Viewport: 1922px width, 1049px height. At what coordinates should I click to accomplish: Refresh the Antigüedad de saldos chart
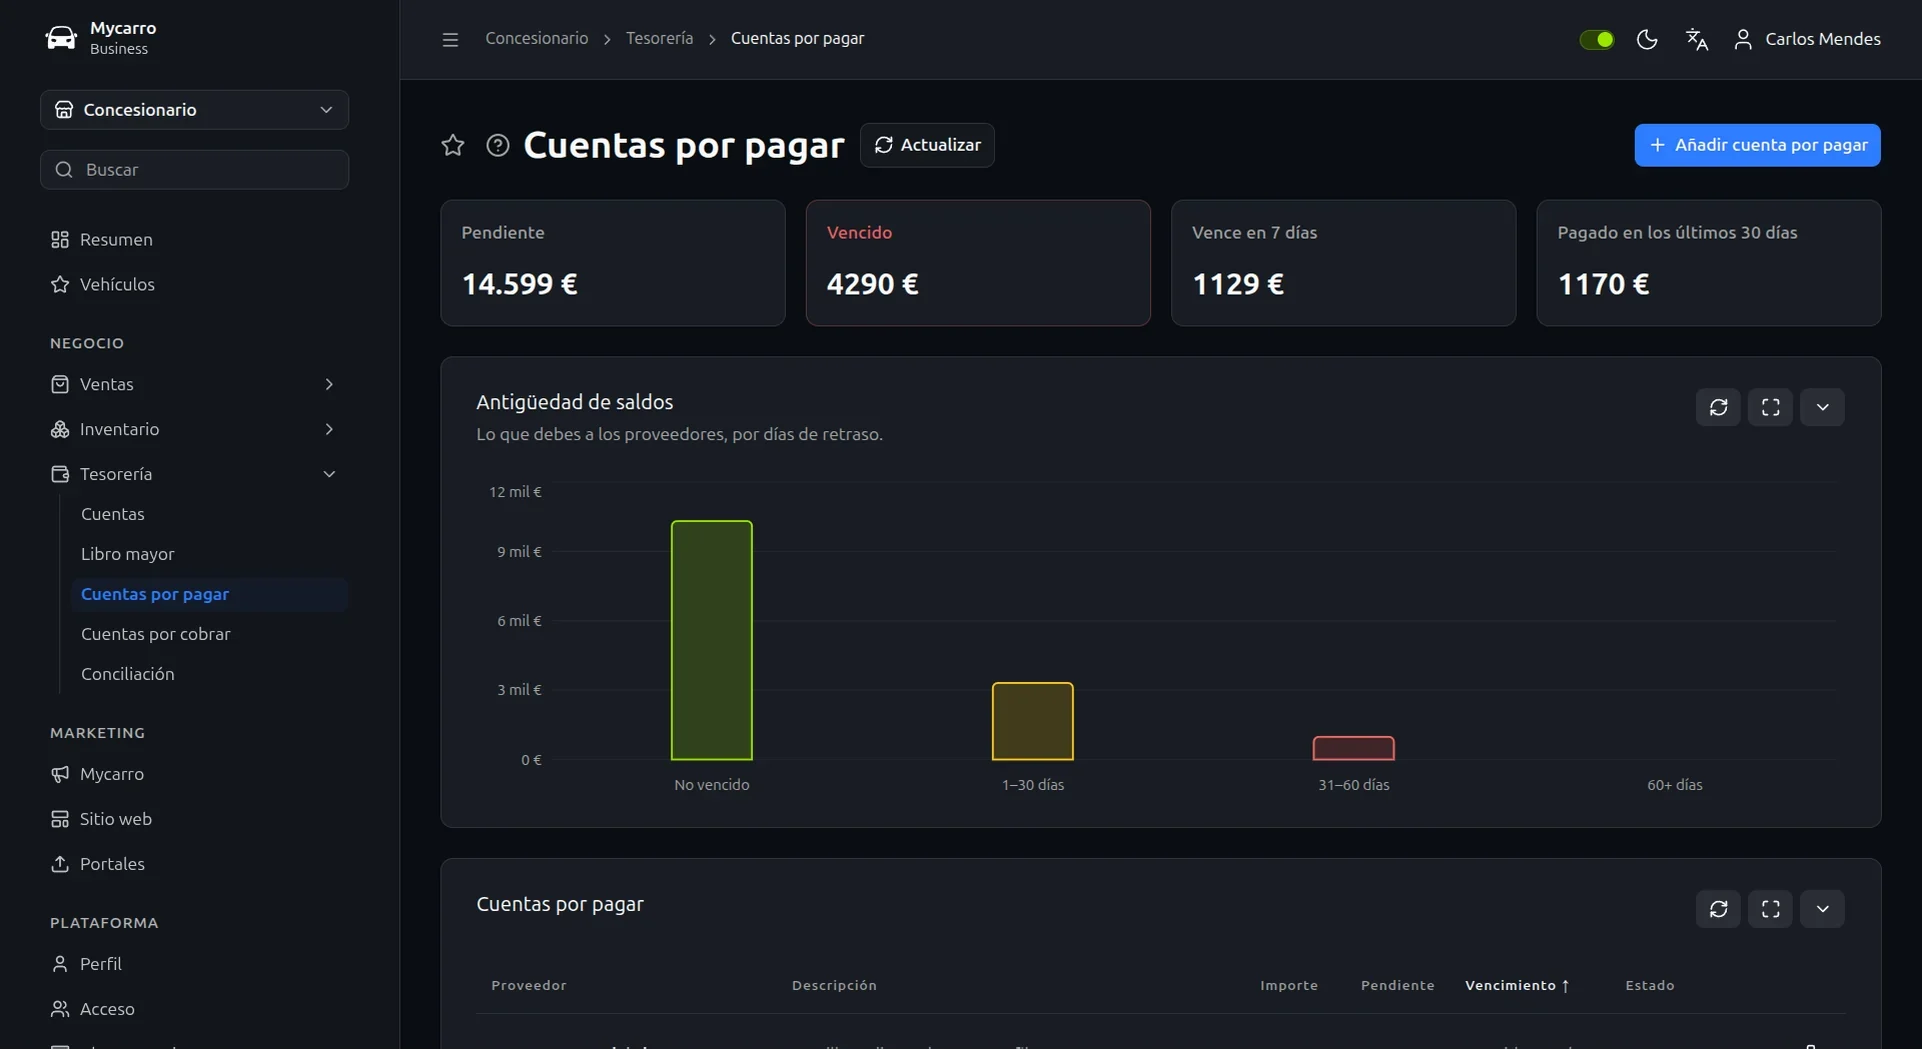click(1718, 407)
